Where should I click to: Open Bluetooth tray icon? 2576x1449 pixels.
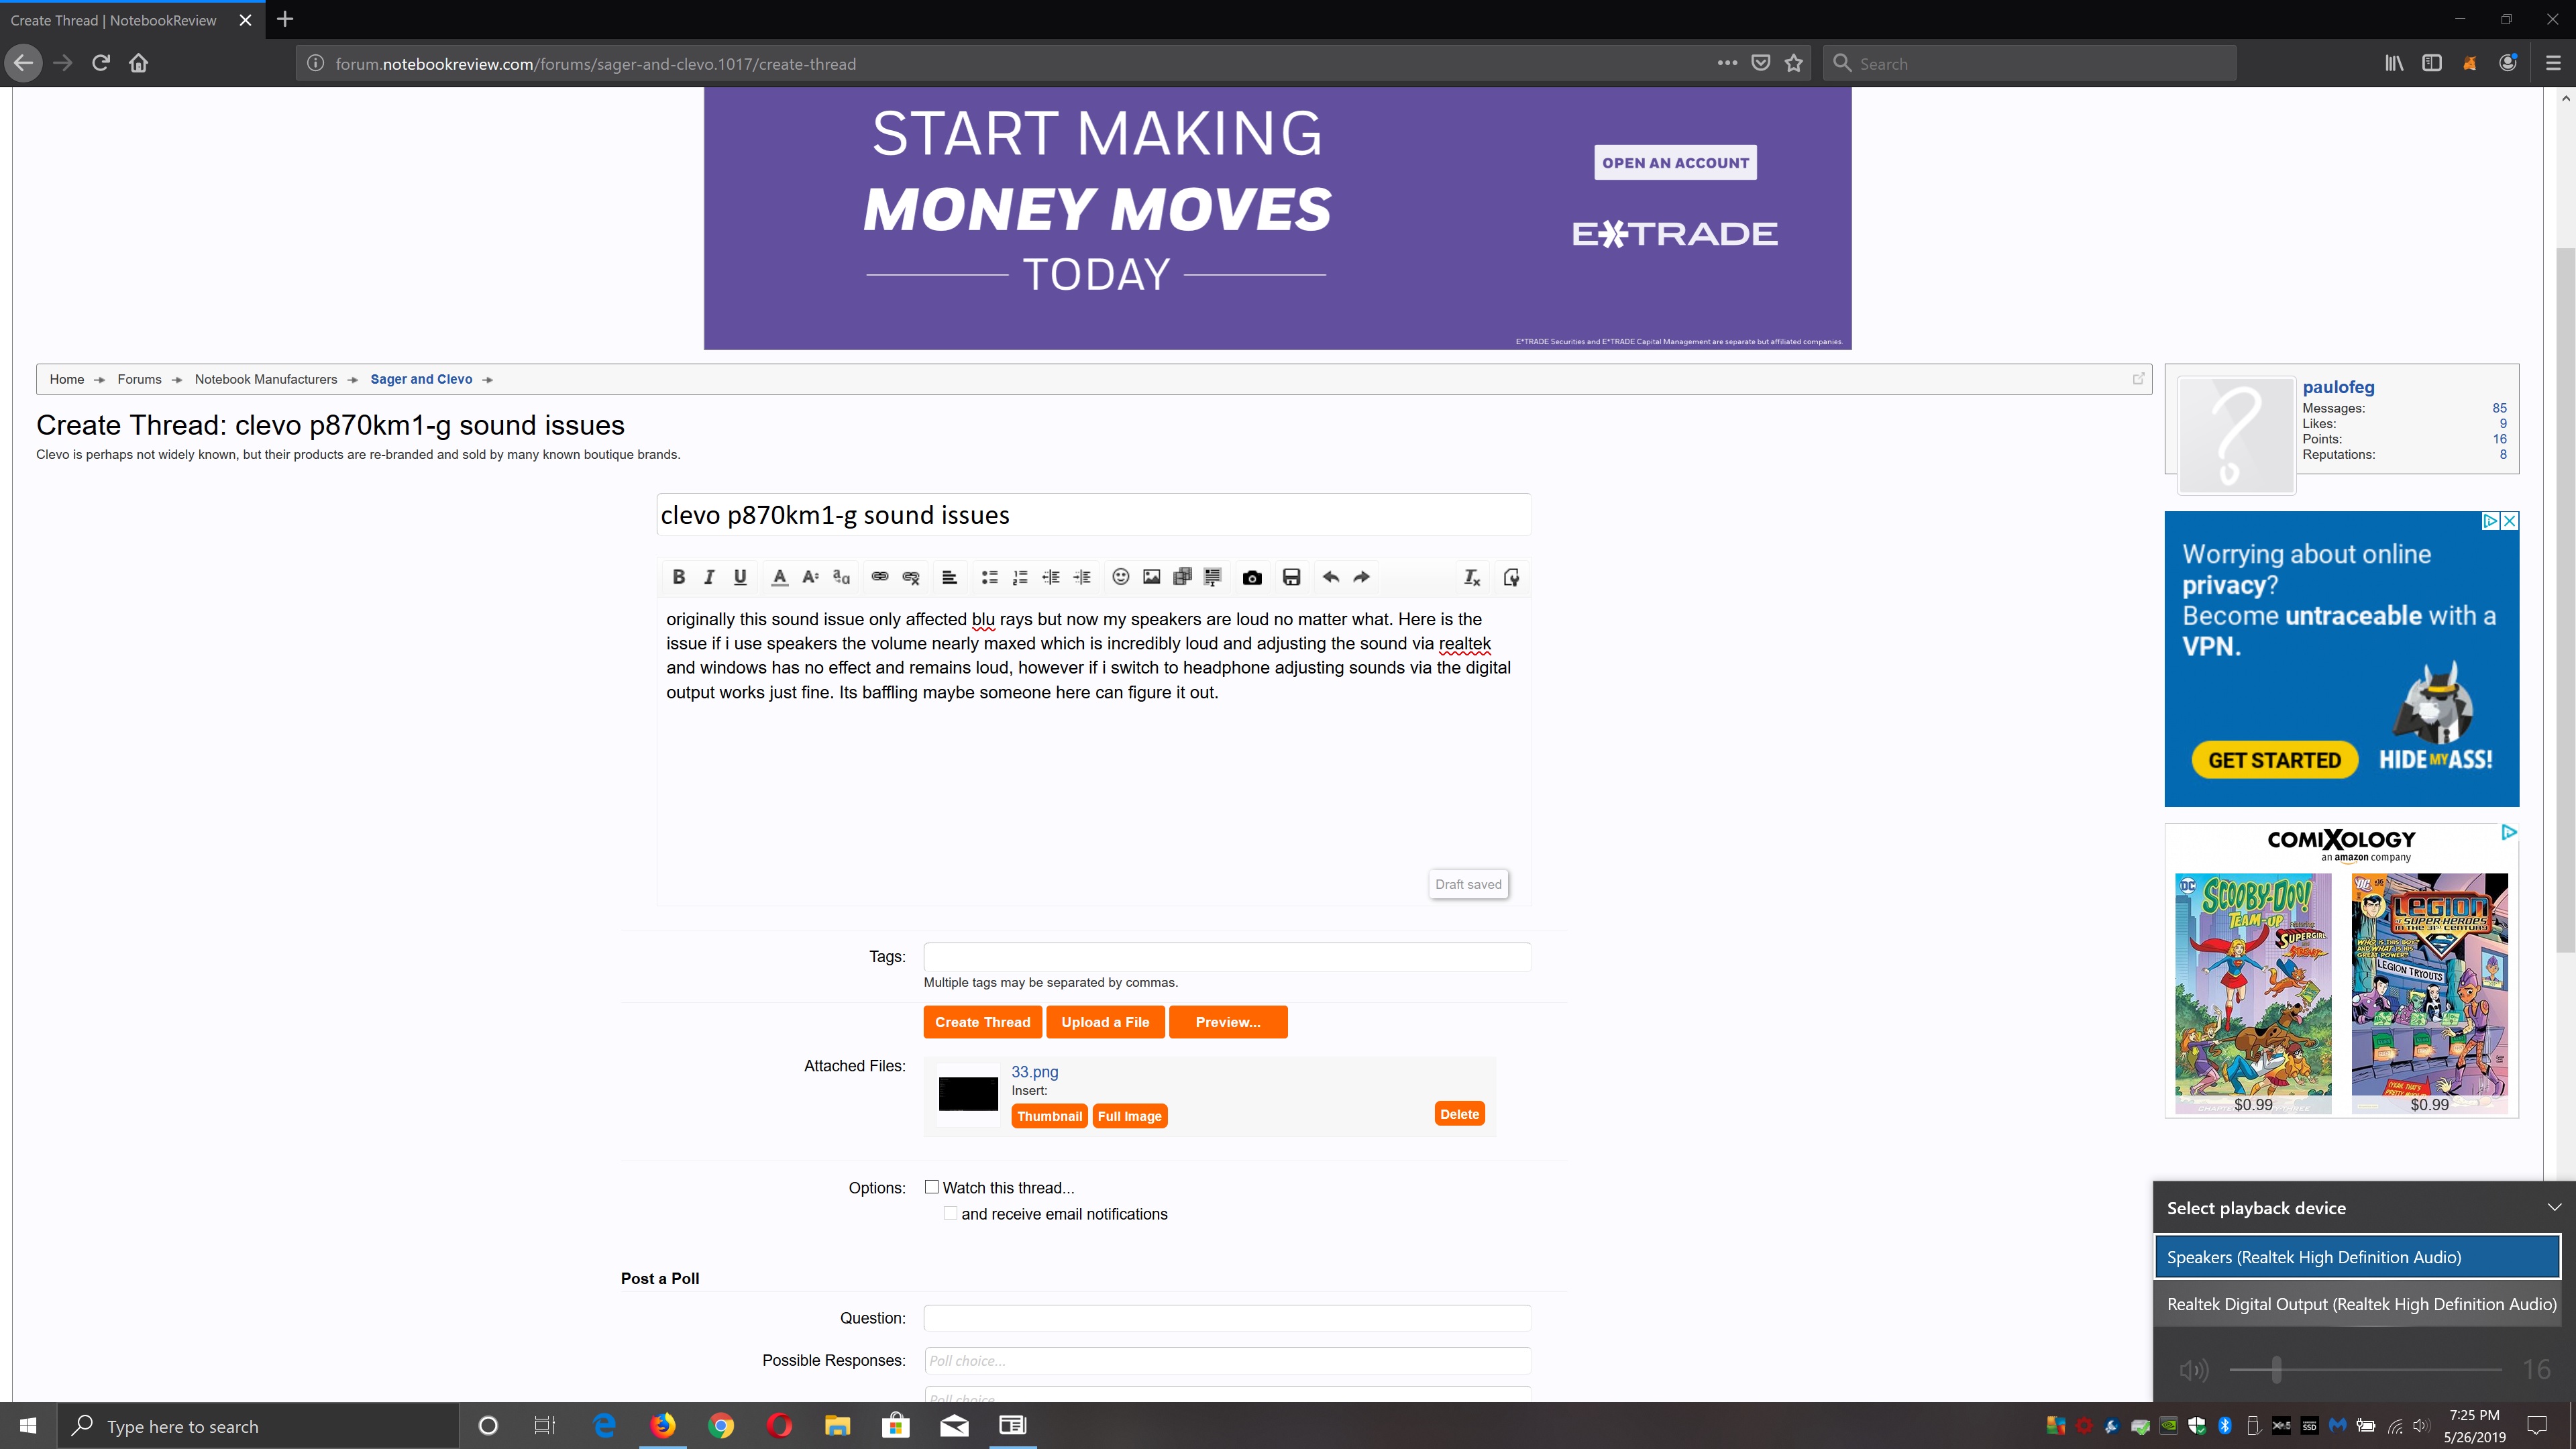click(2225, 1425)
